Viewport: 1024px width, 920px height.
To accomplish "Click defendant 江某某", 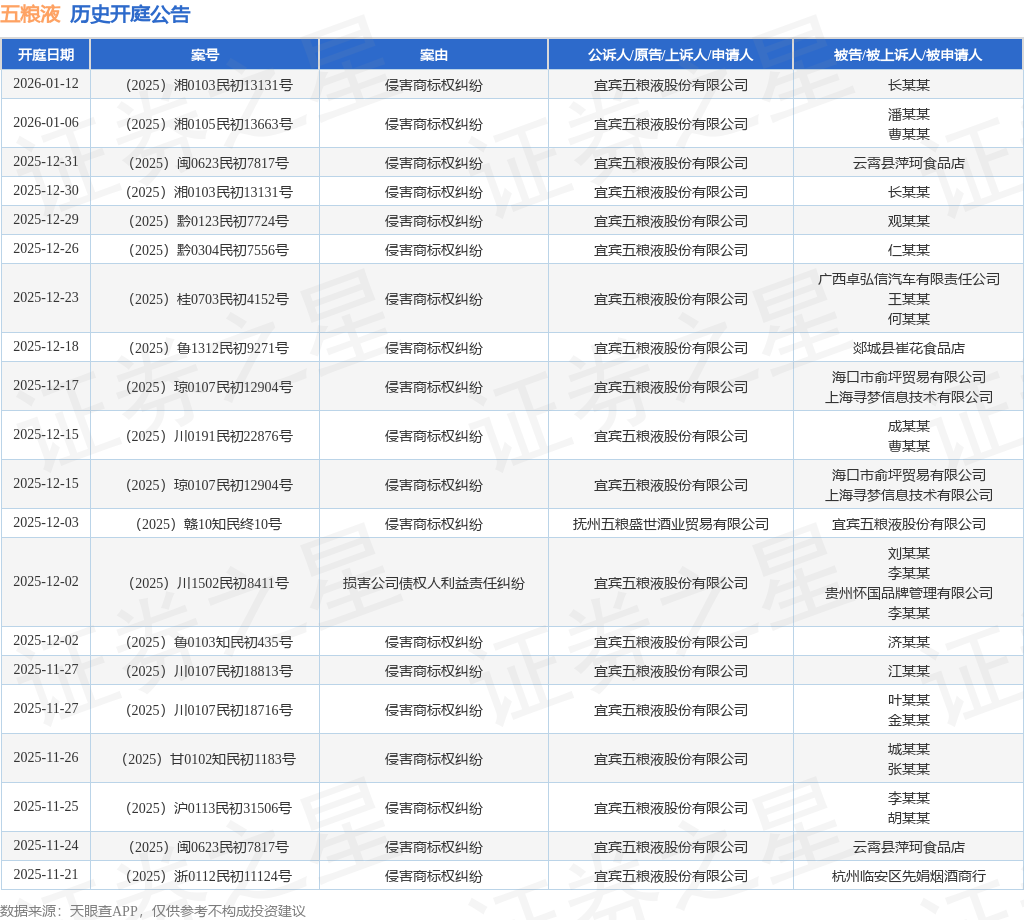I will (908, 671).
